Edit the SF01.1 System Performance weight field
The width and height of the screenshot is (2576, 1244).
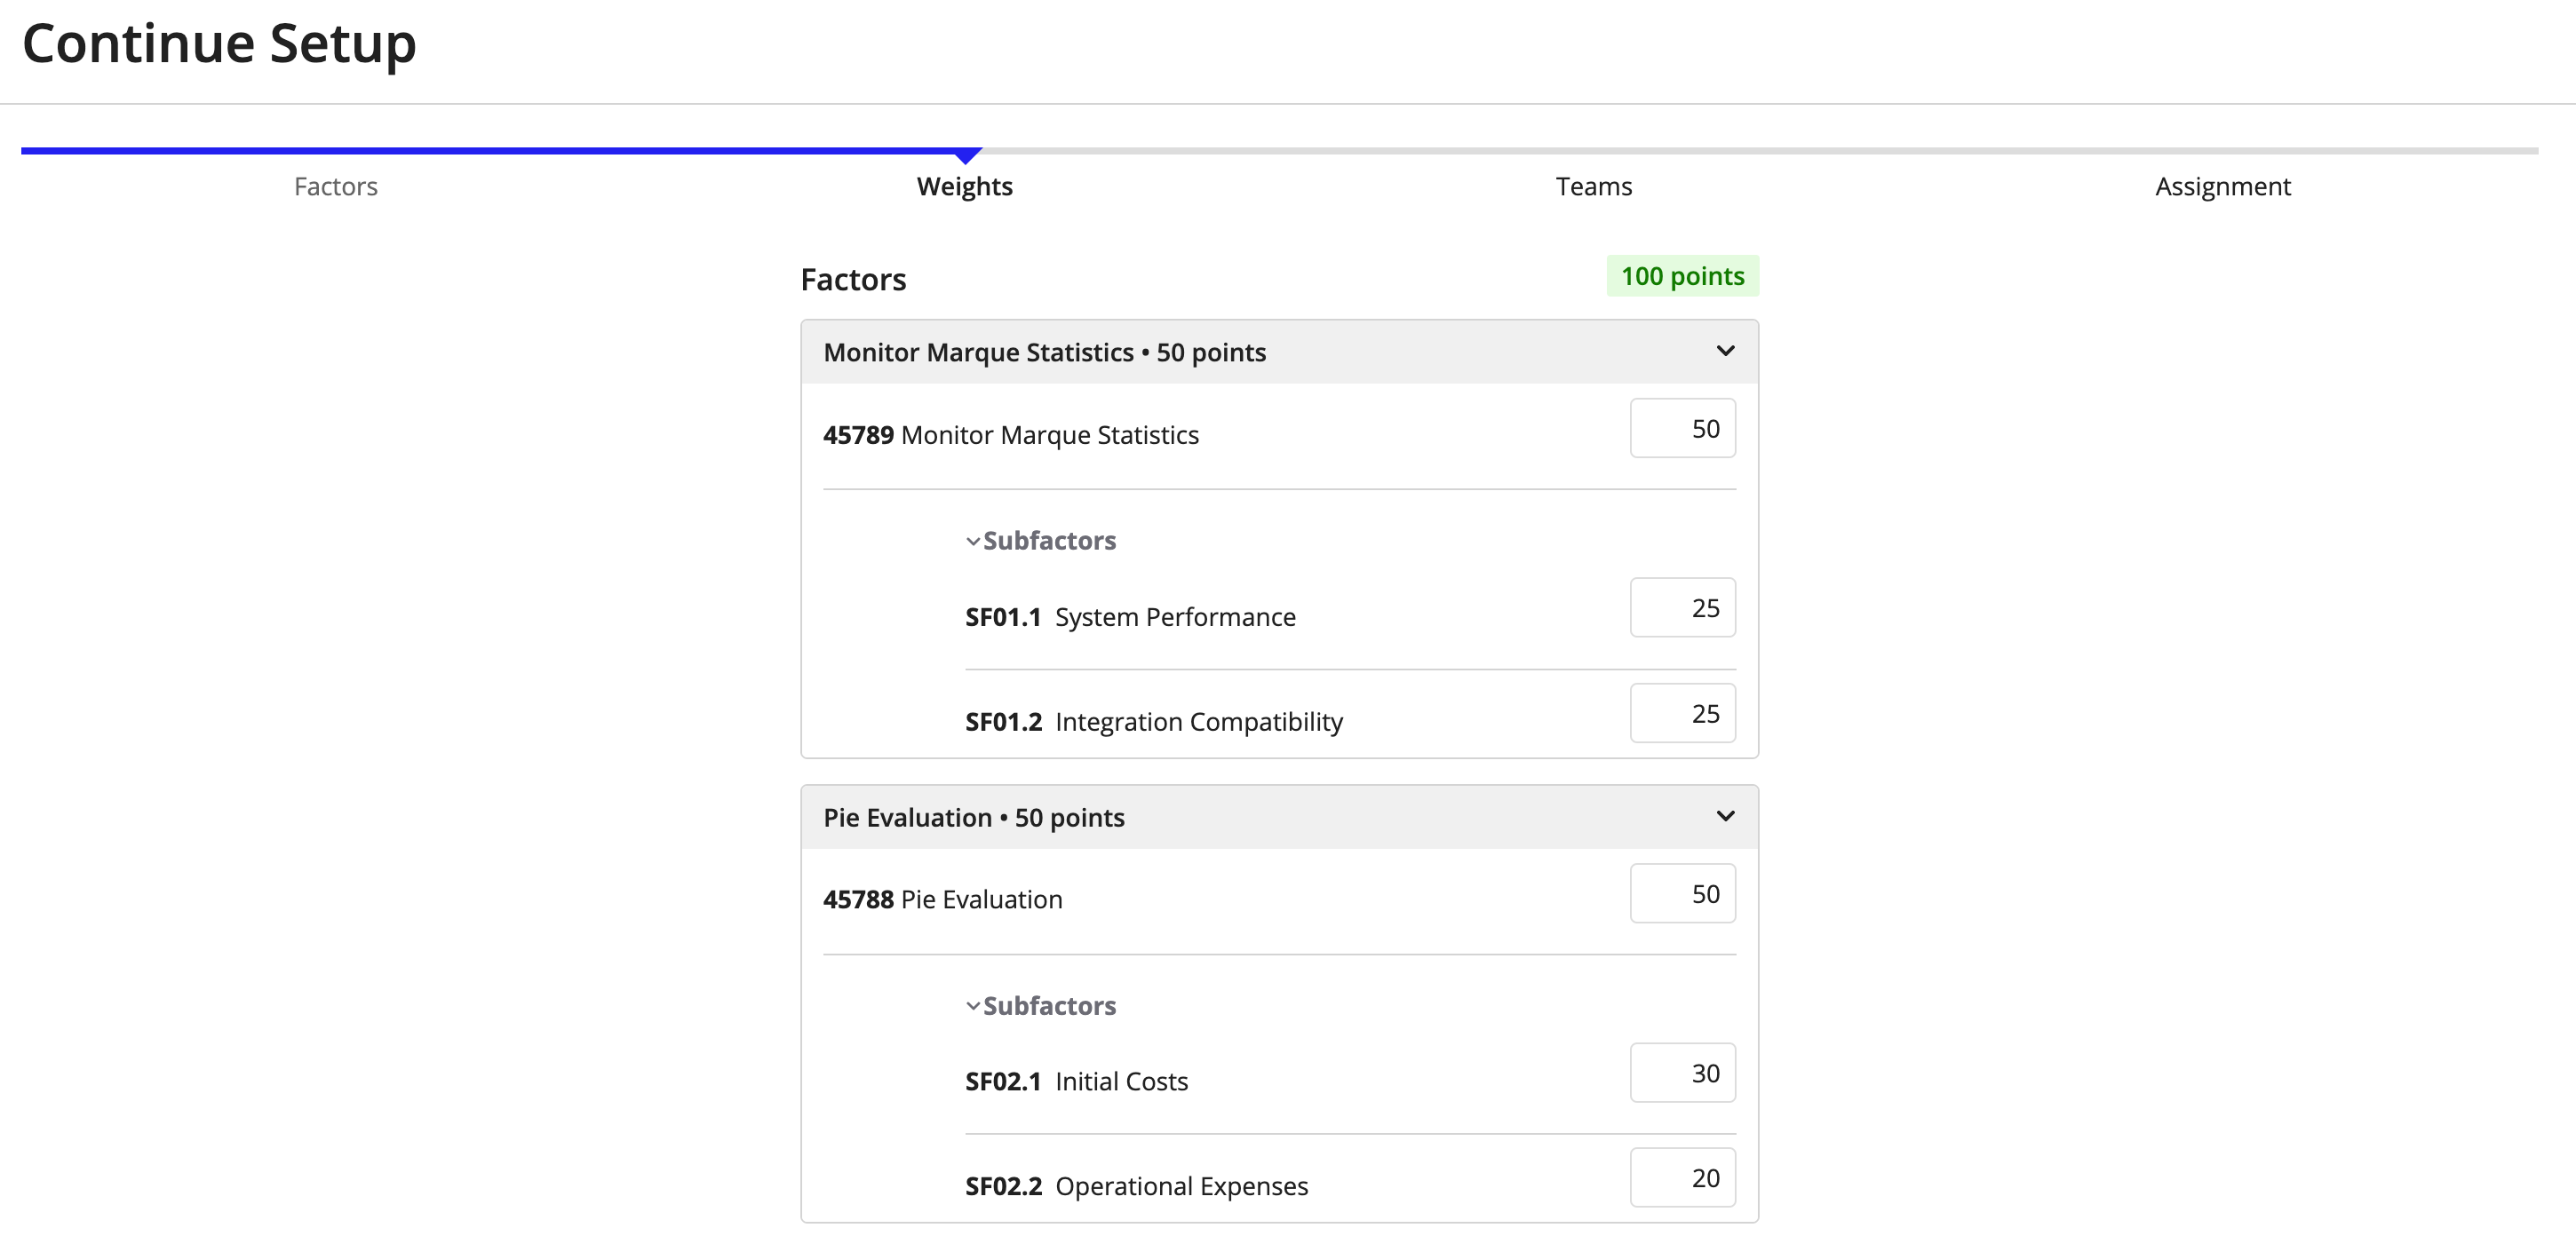[1682, 607]
